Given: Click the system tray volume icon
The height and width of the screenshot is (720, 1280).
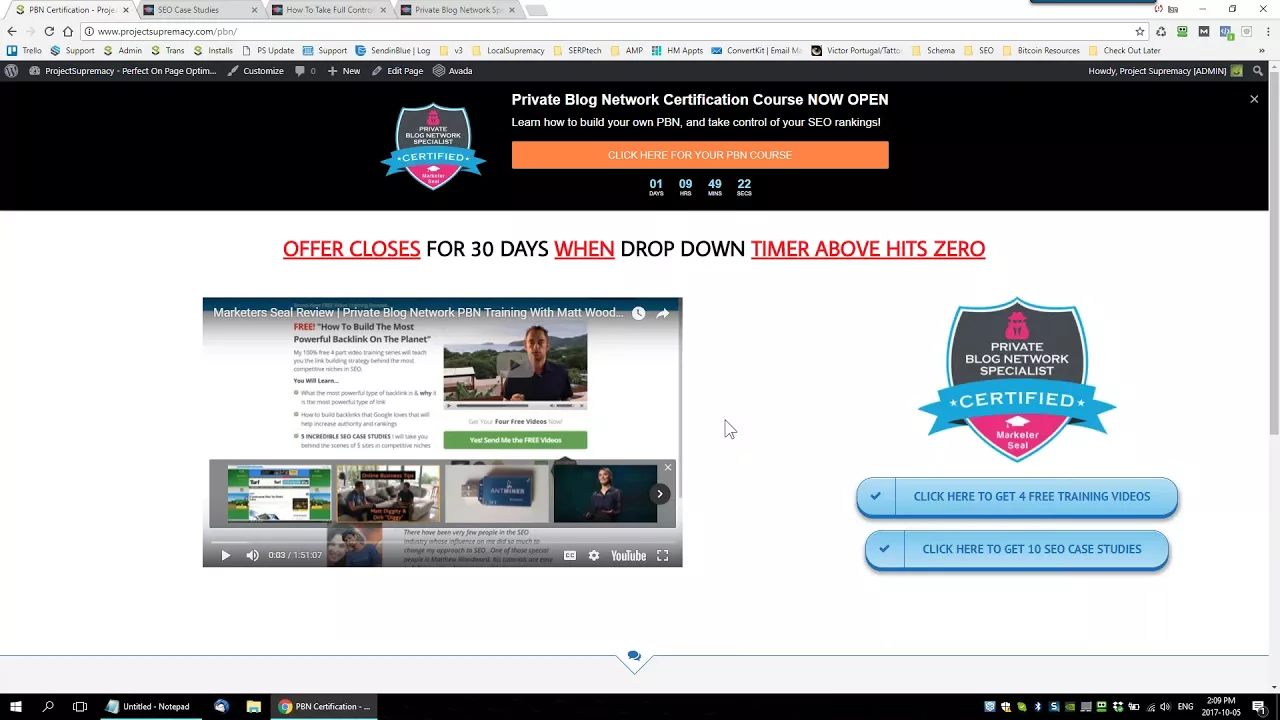Looking at the screenshot, I should click(x=1165, y=707).
